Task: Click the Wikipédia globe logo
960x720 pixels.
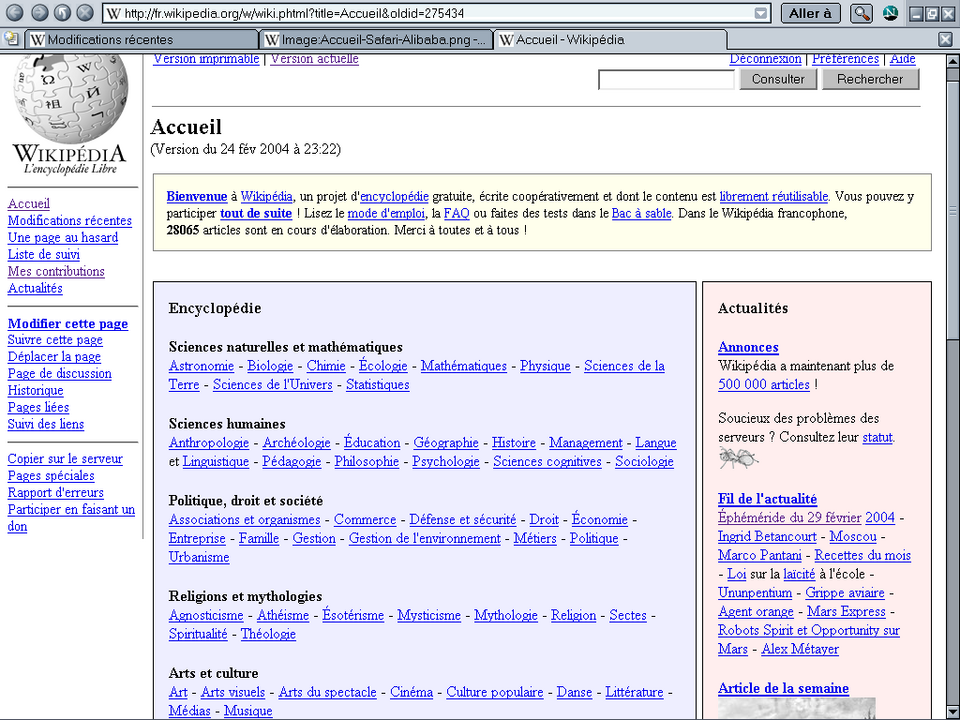Action: click(x=70, y=98)
